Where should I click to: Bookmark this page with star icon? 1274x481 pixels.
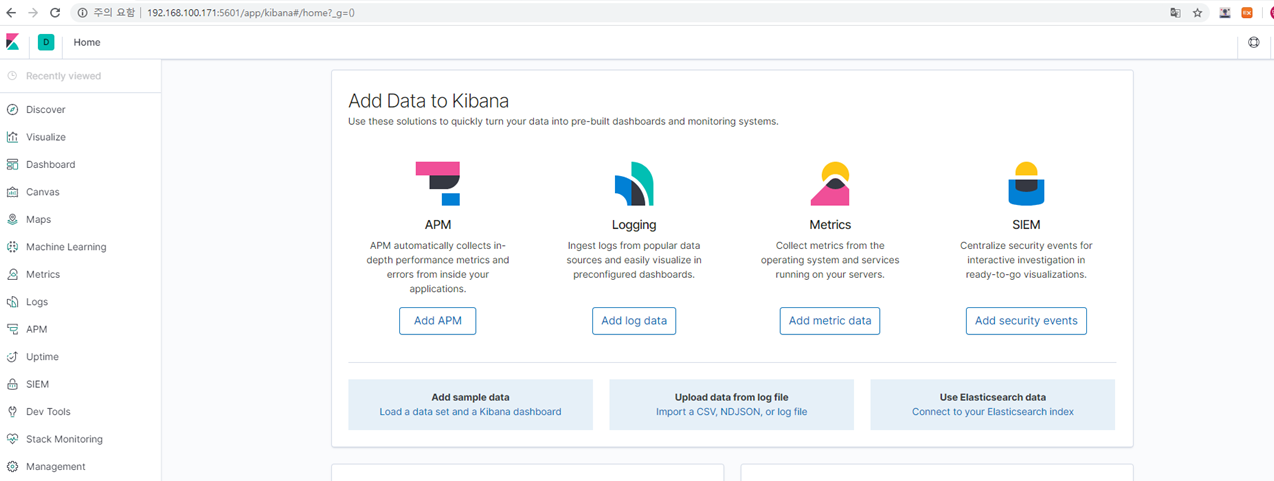(1198, 13)
